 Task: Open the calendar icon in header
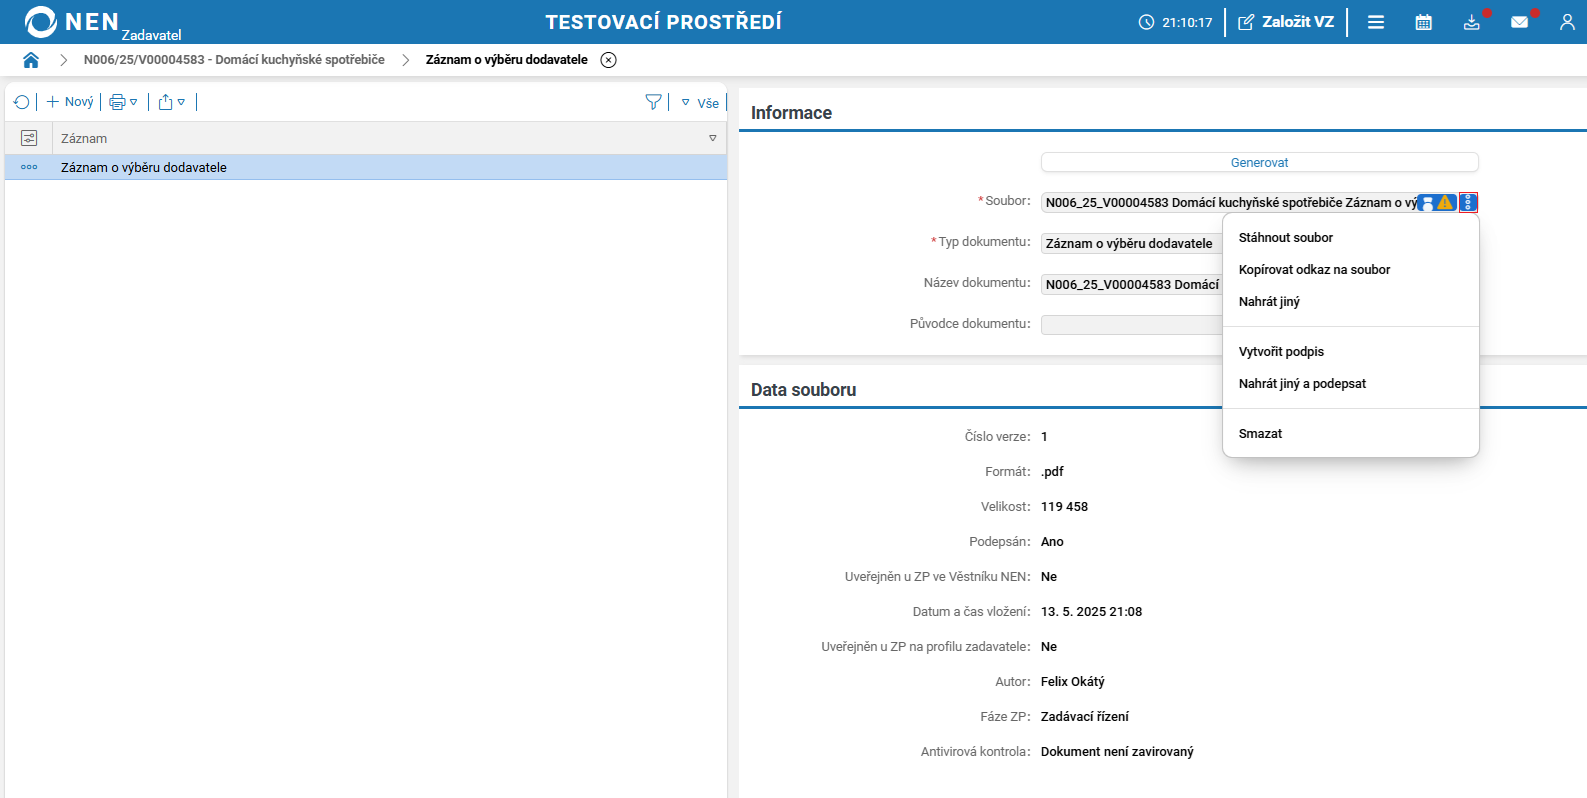[x=1423, y=22]
